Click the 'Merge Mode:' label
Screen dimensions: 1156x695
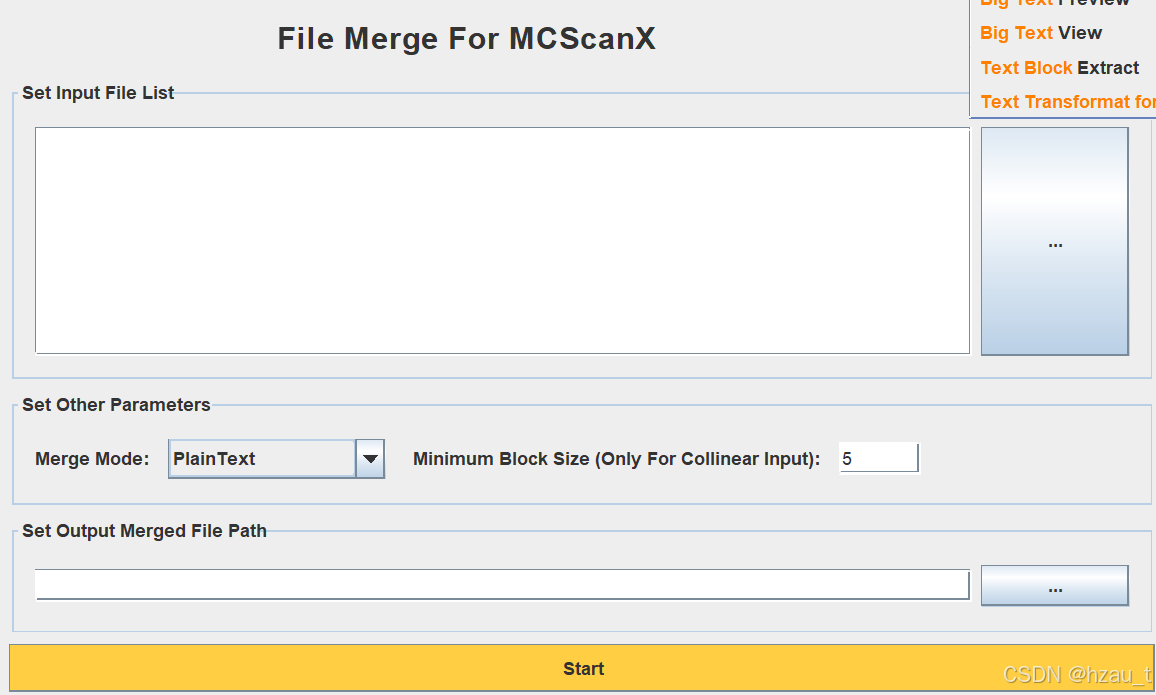92,458
